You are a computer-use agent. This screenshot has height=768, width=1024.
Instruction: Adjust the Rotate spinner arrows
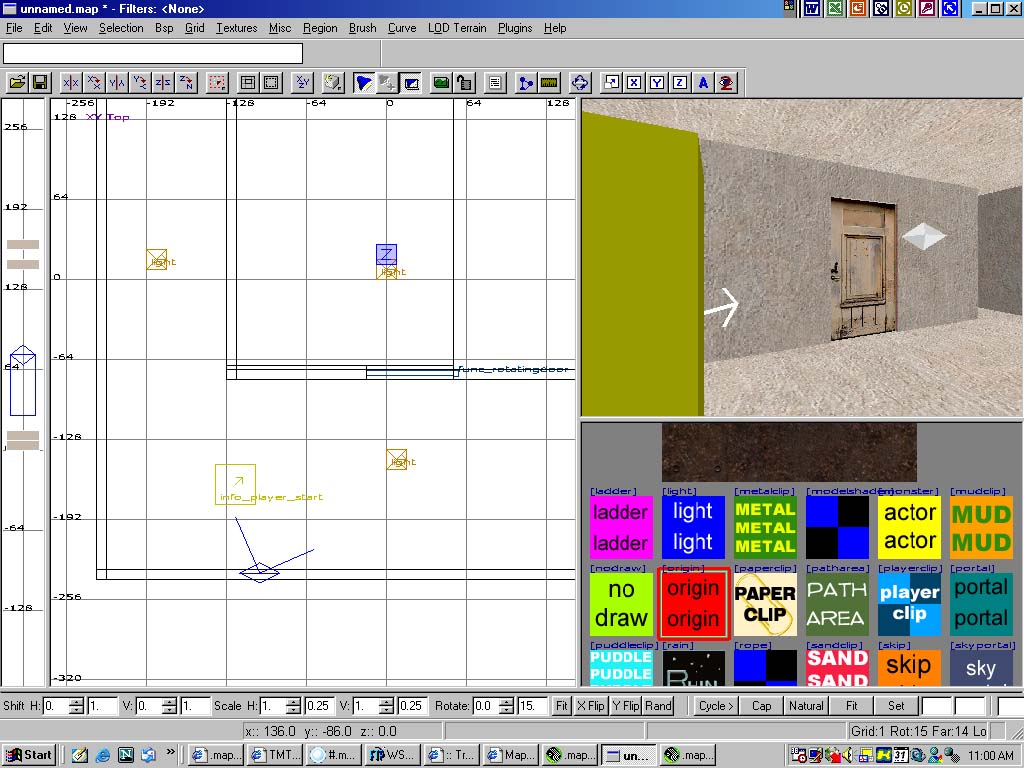(506, 705)
